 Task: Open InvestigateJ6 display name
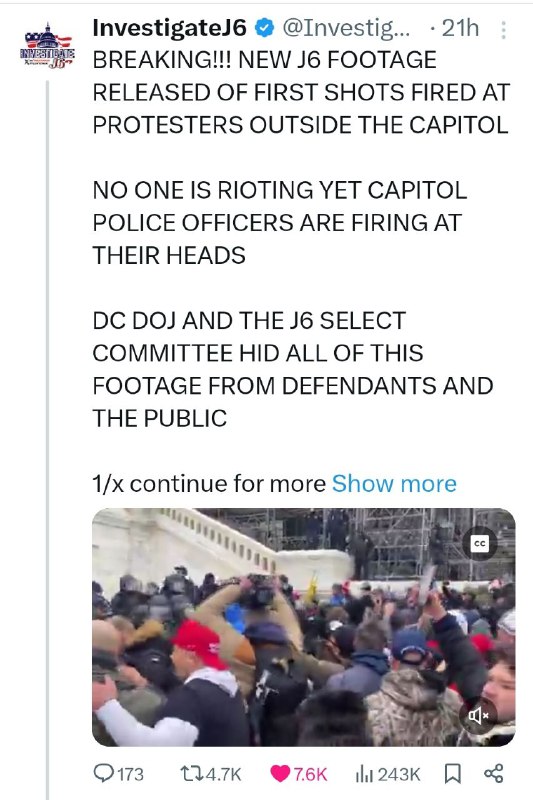pyautogui.click(x=170, y=28)
